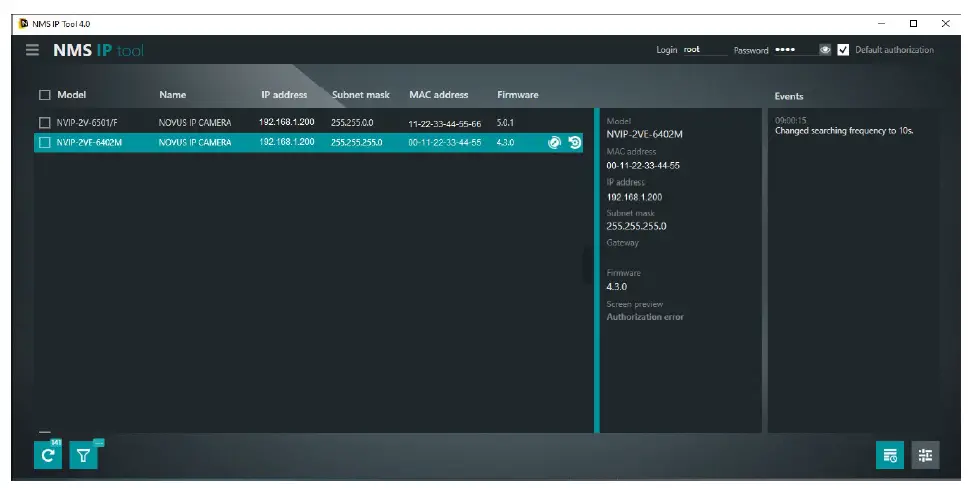This screenshot has height=488, width=969.
Task: Uncheck the Default authorization checkbox
Action: pyautogui.click(x=843, y=50)
